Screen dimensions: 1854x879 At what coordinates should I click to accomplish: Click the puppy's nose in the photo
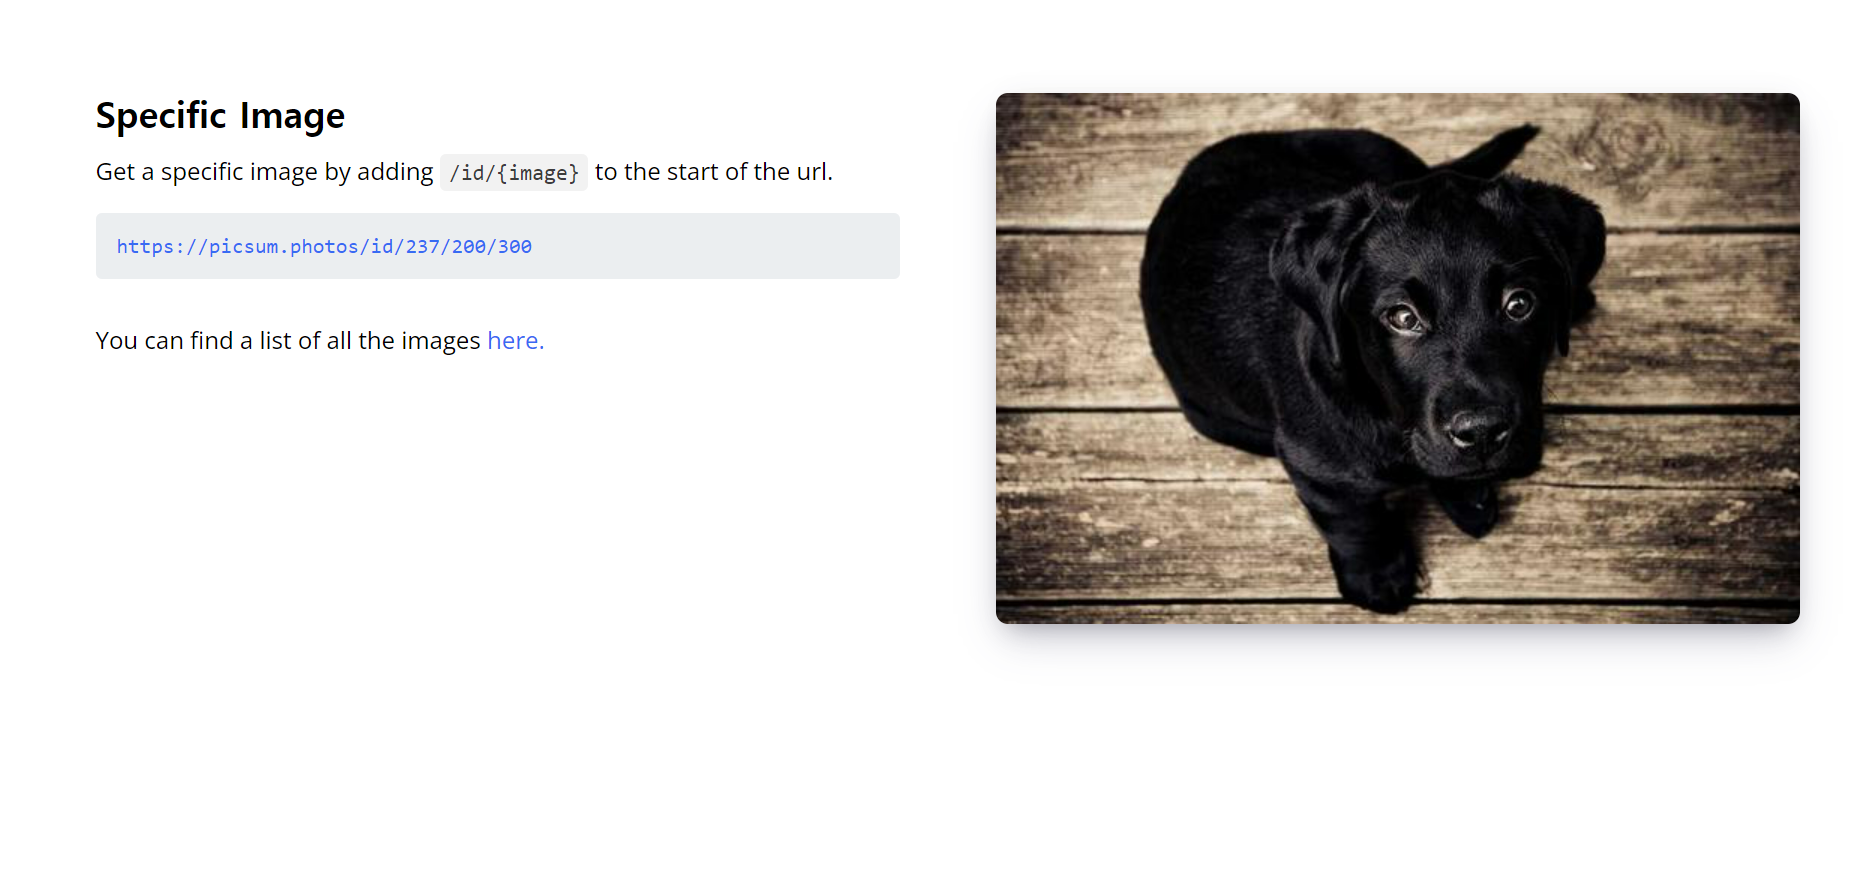tap(1478, 427)
